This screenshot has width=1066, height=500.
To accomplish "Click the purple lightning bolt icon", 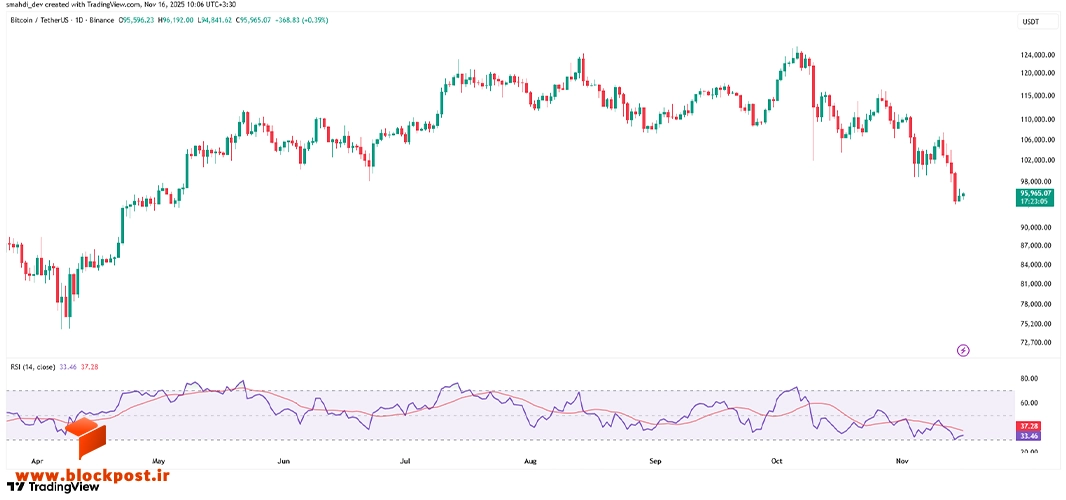I will point(963,350).
